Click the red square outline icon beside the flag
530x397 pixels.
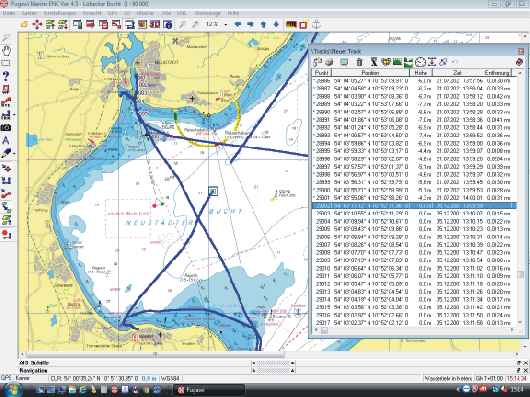[303, 25]
